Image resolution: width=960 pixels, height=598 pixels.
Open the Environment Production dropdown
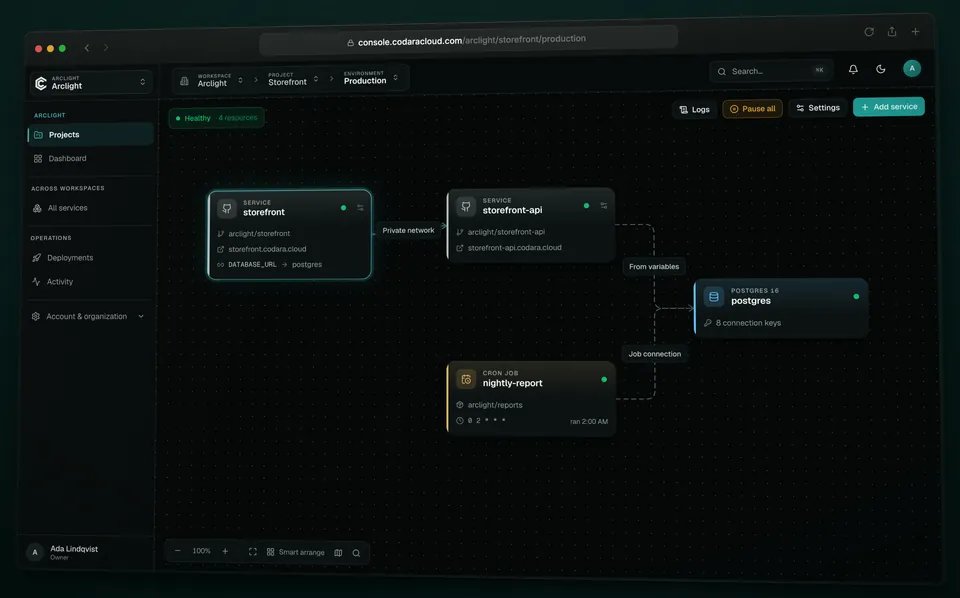(370, 78)
